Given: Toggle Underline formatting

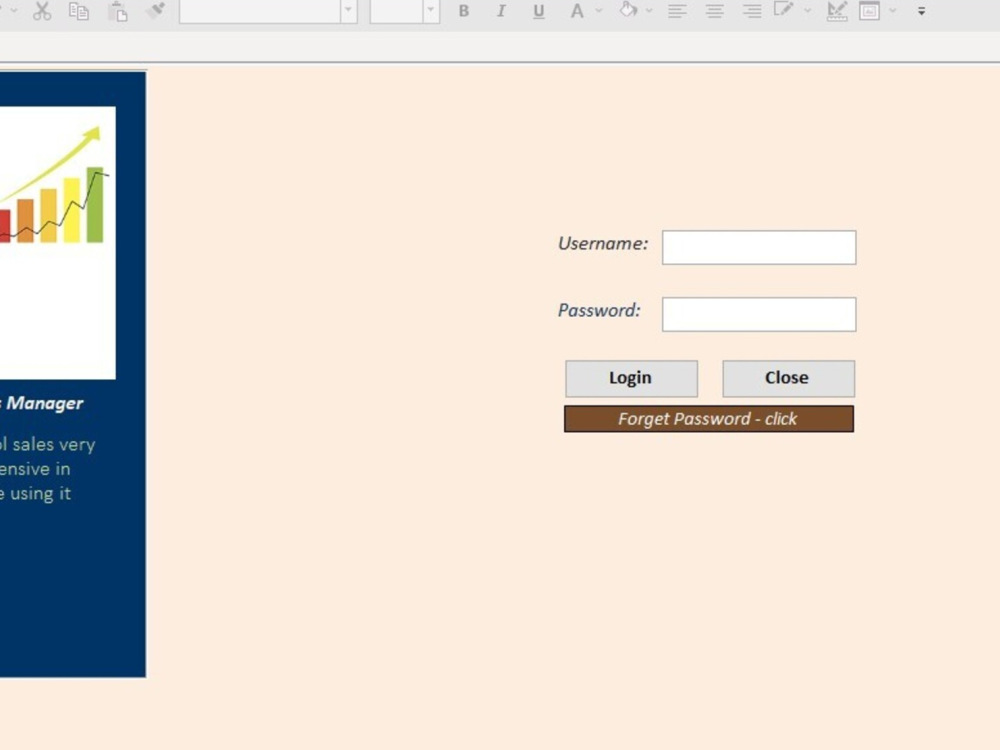Looking at the screenshot, I should 539,11.
